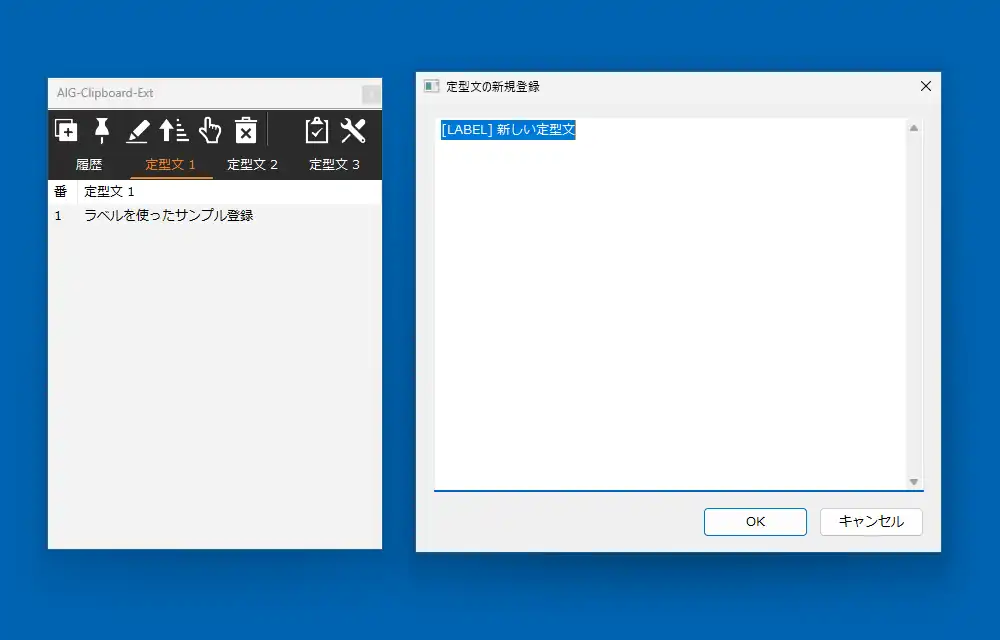This screenshot has height=640, width=1000.
Task: Toggle the pin (always on top) icon
Action: 102,130
